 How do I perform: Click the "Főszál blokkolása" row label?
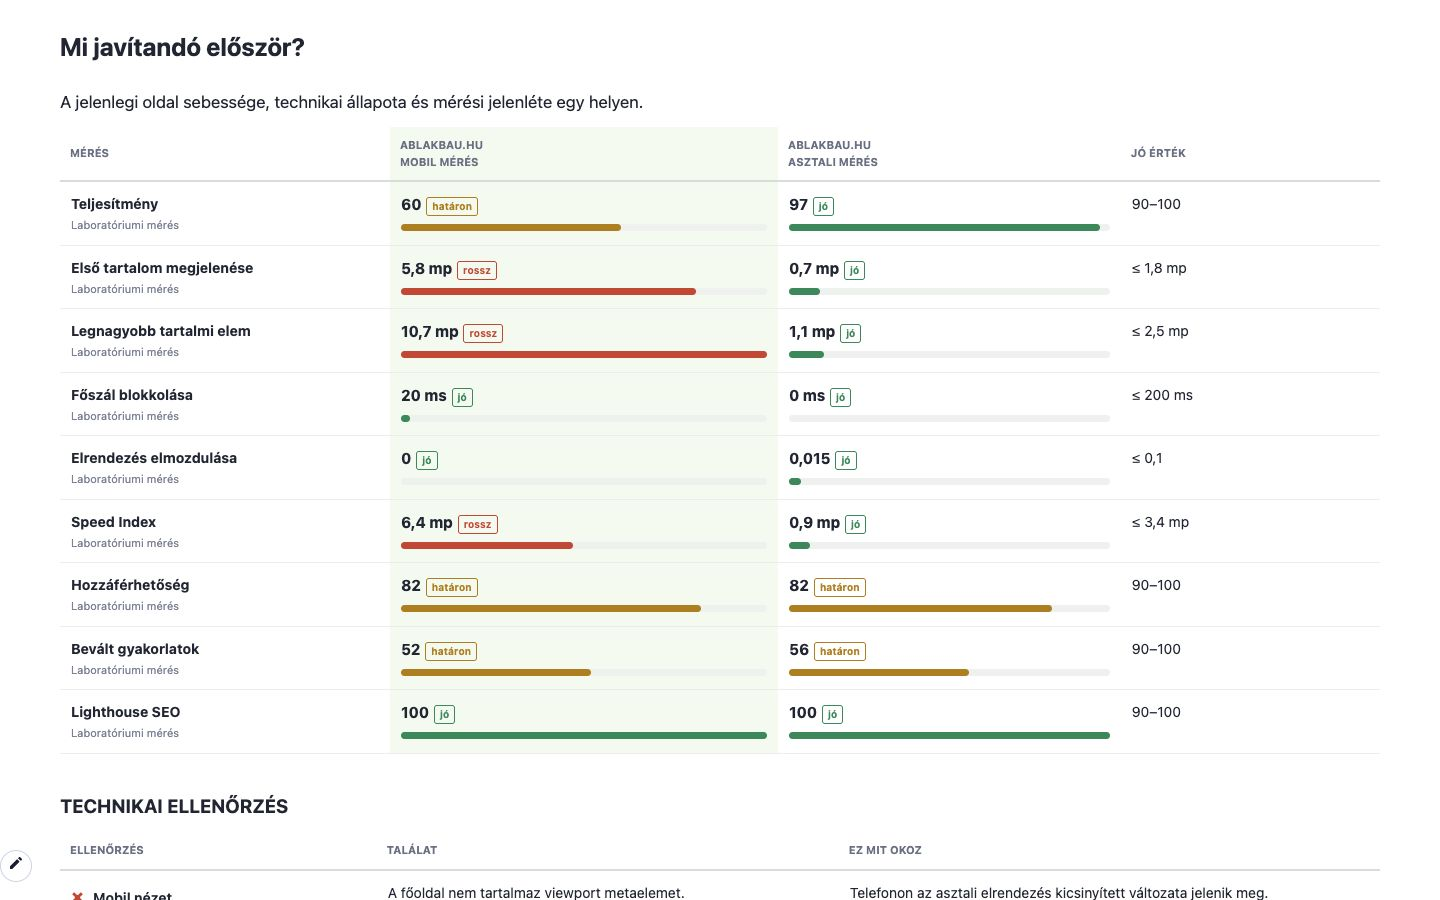[132, 395]
